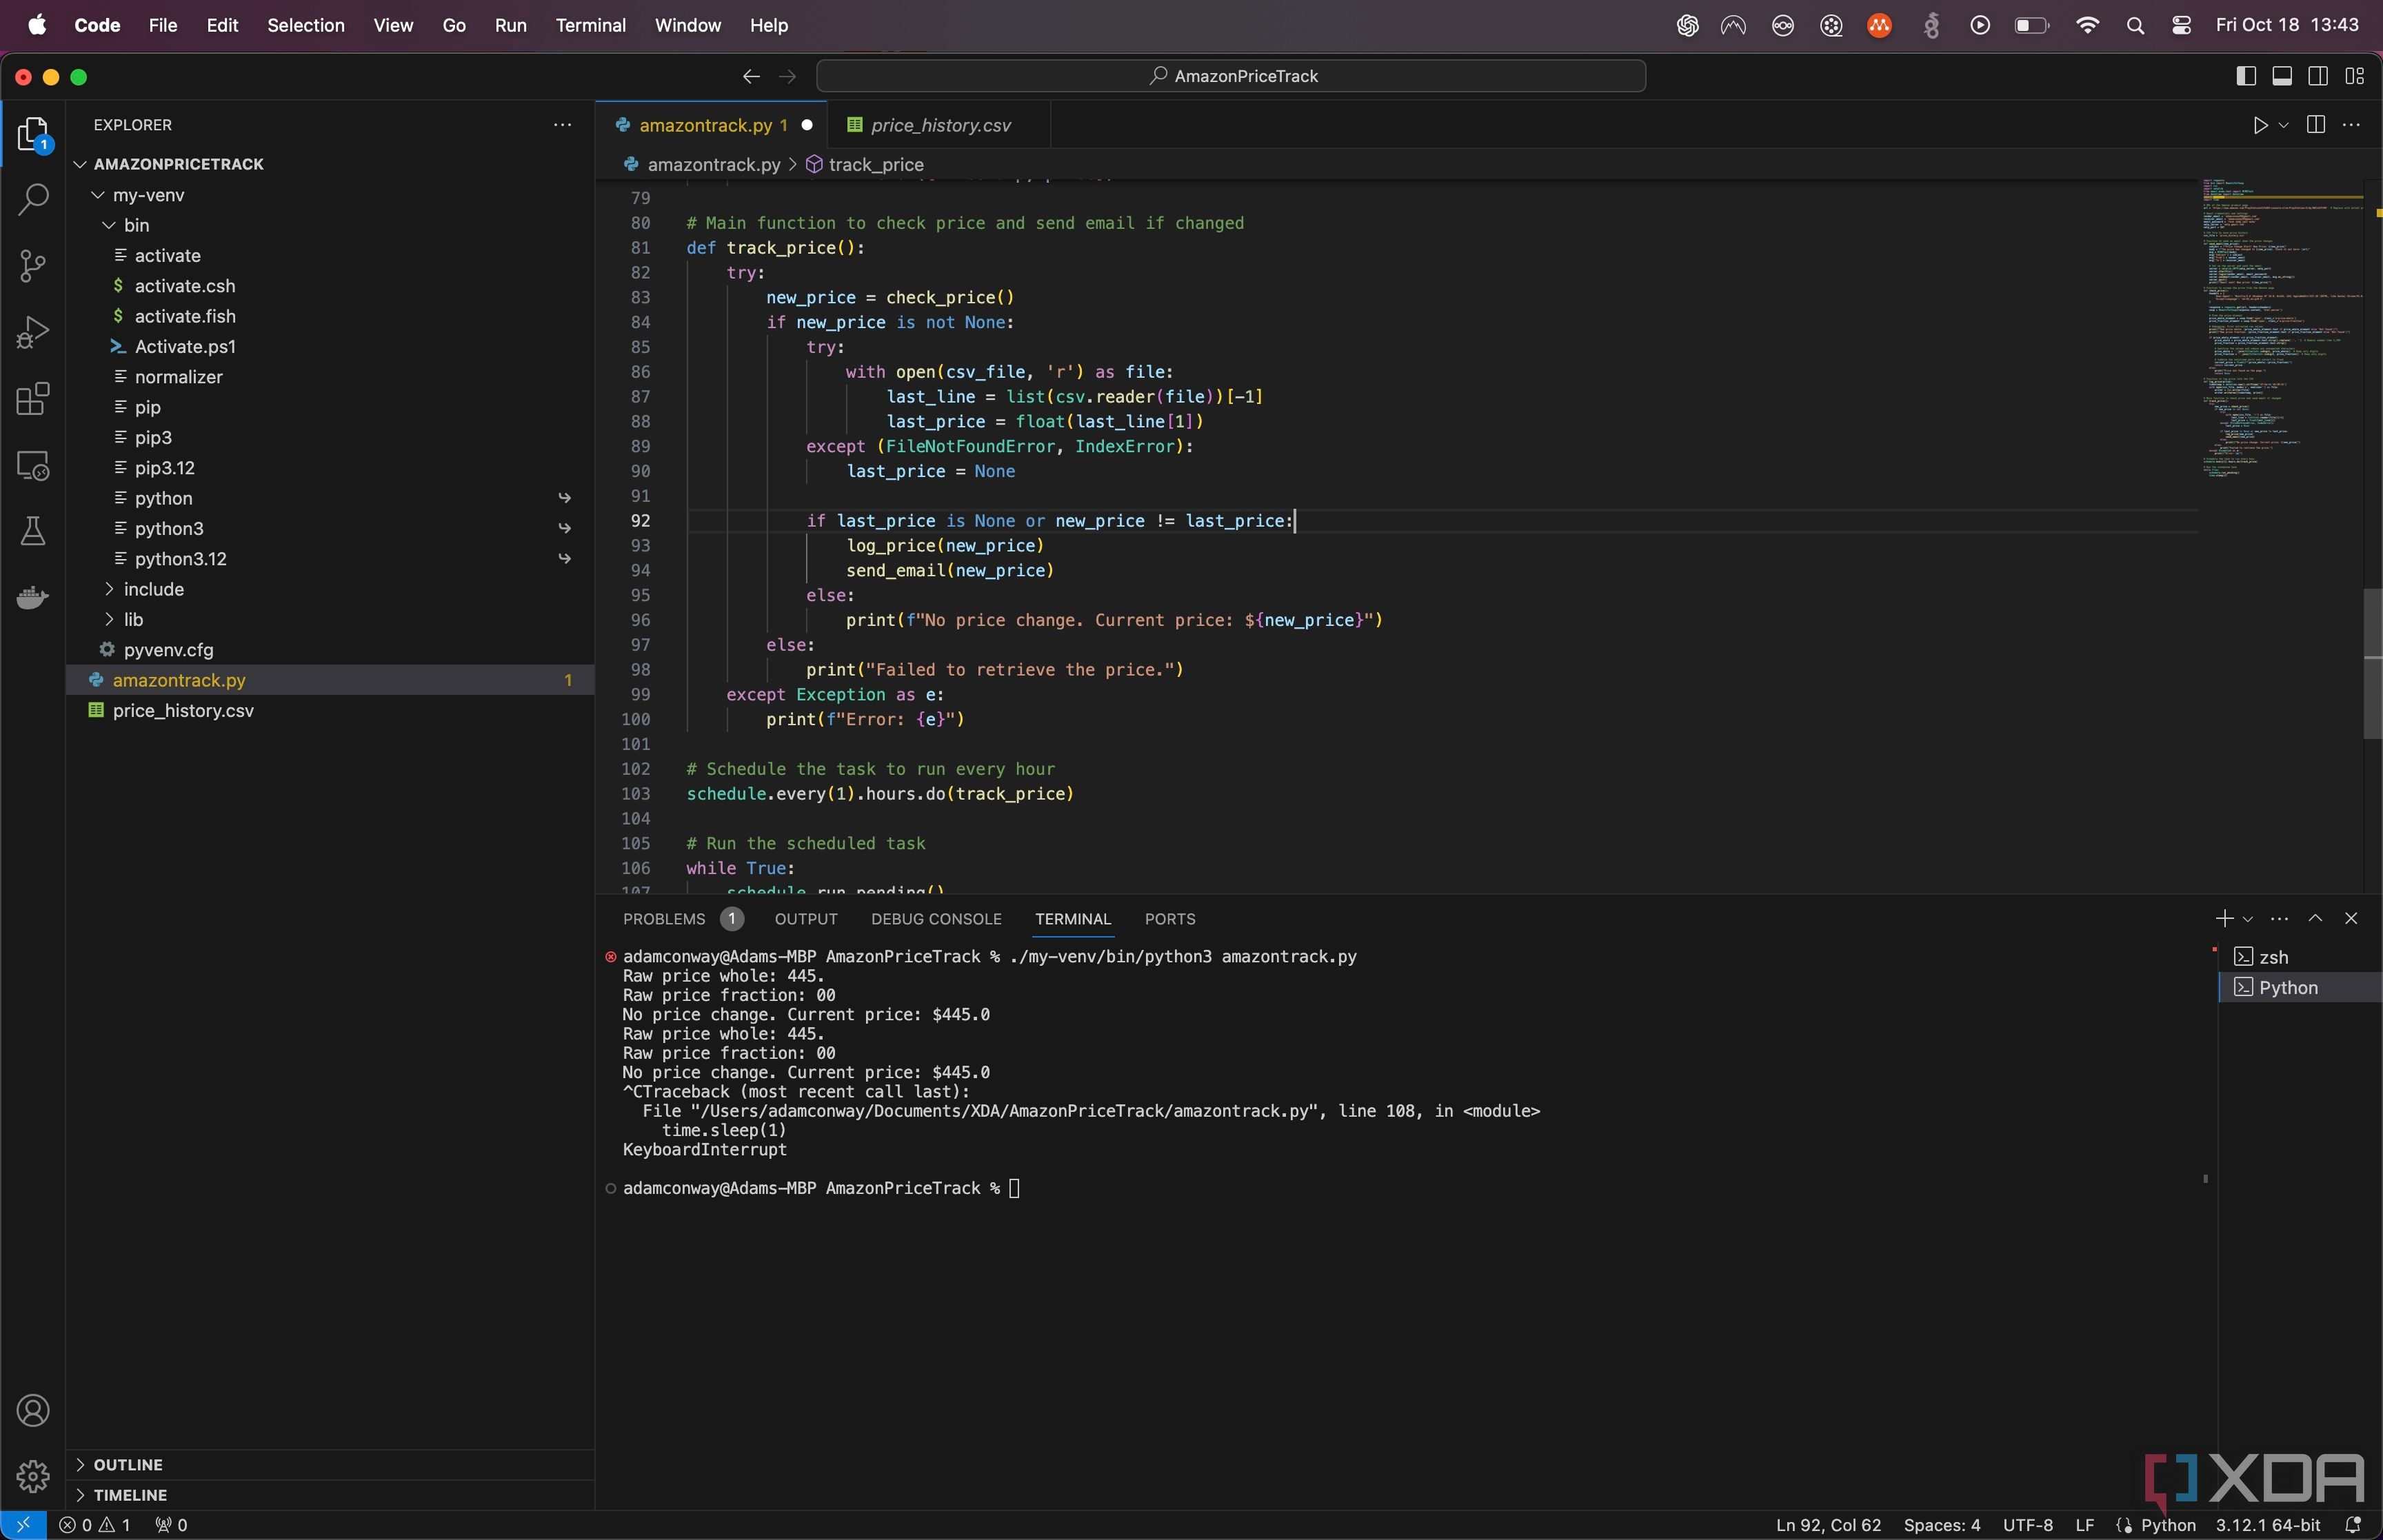Screen dimensions: 2383x1540
Task: Switch to the PORTS panel tab
Action: coord(1169,919)
